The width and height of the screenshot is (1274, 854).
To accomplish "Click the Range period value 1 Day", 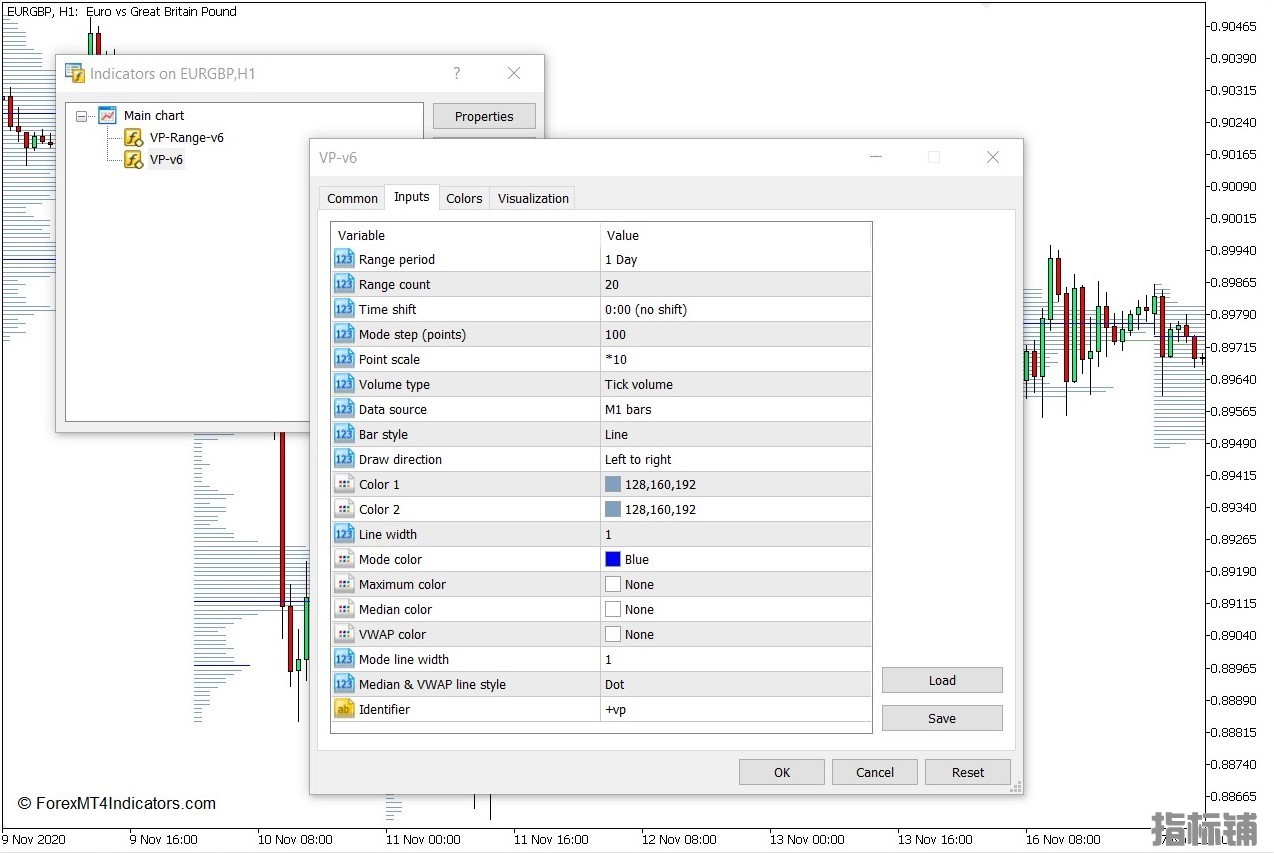I will click(x=621, y=259).
